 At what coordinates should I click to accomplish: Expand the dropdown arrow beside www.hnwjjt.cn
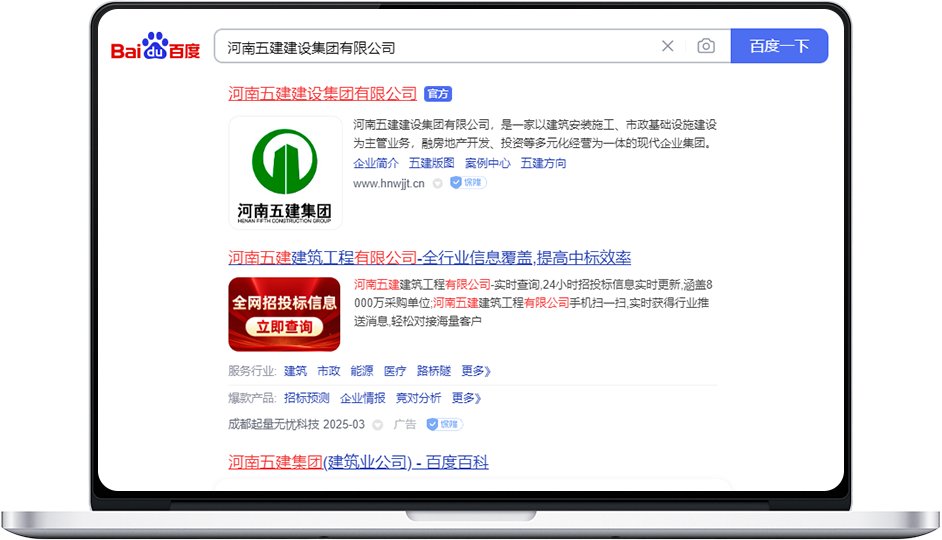[438, 184]
